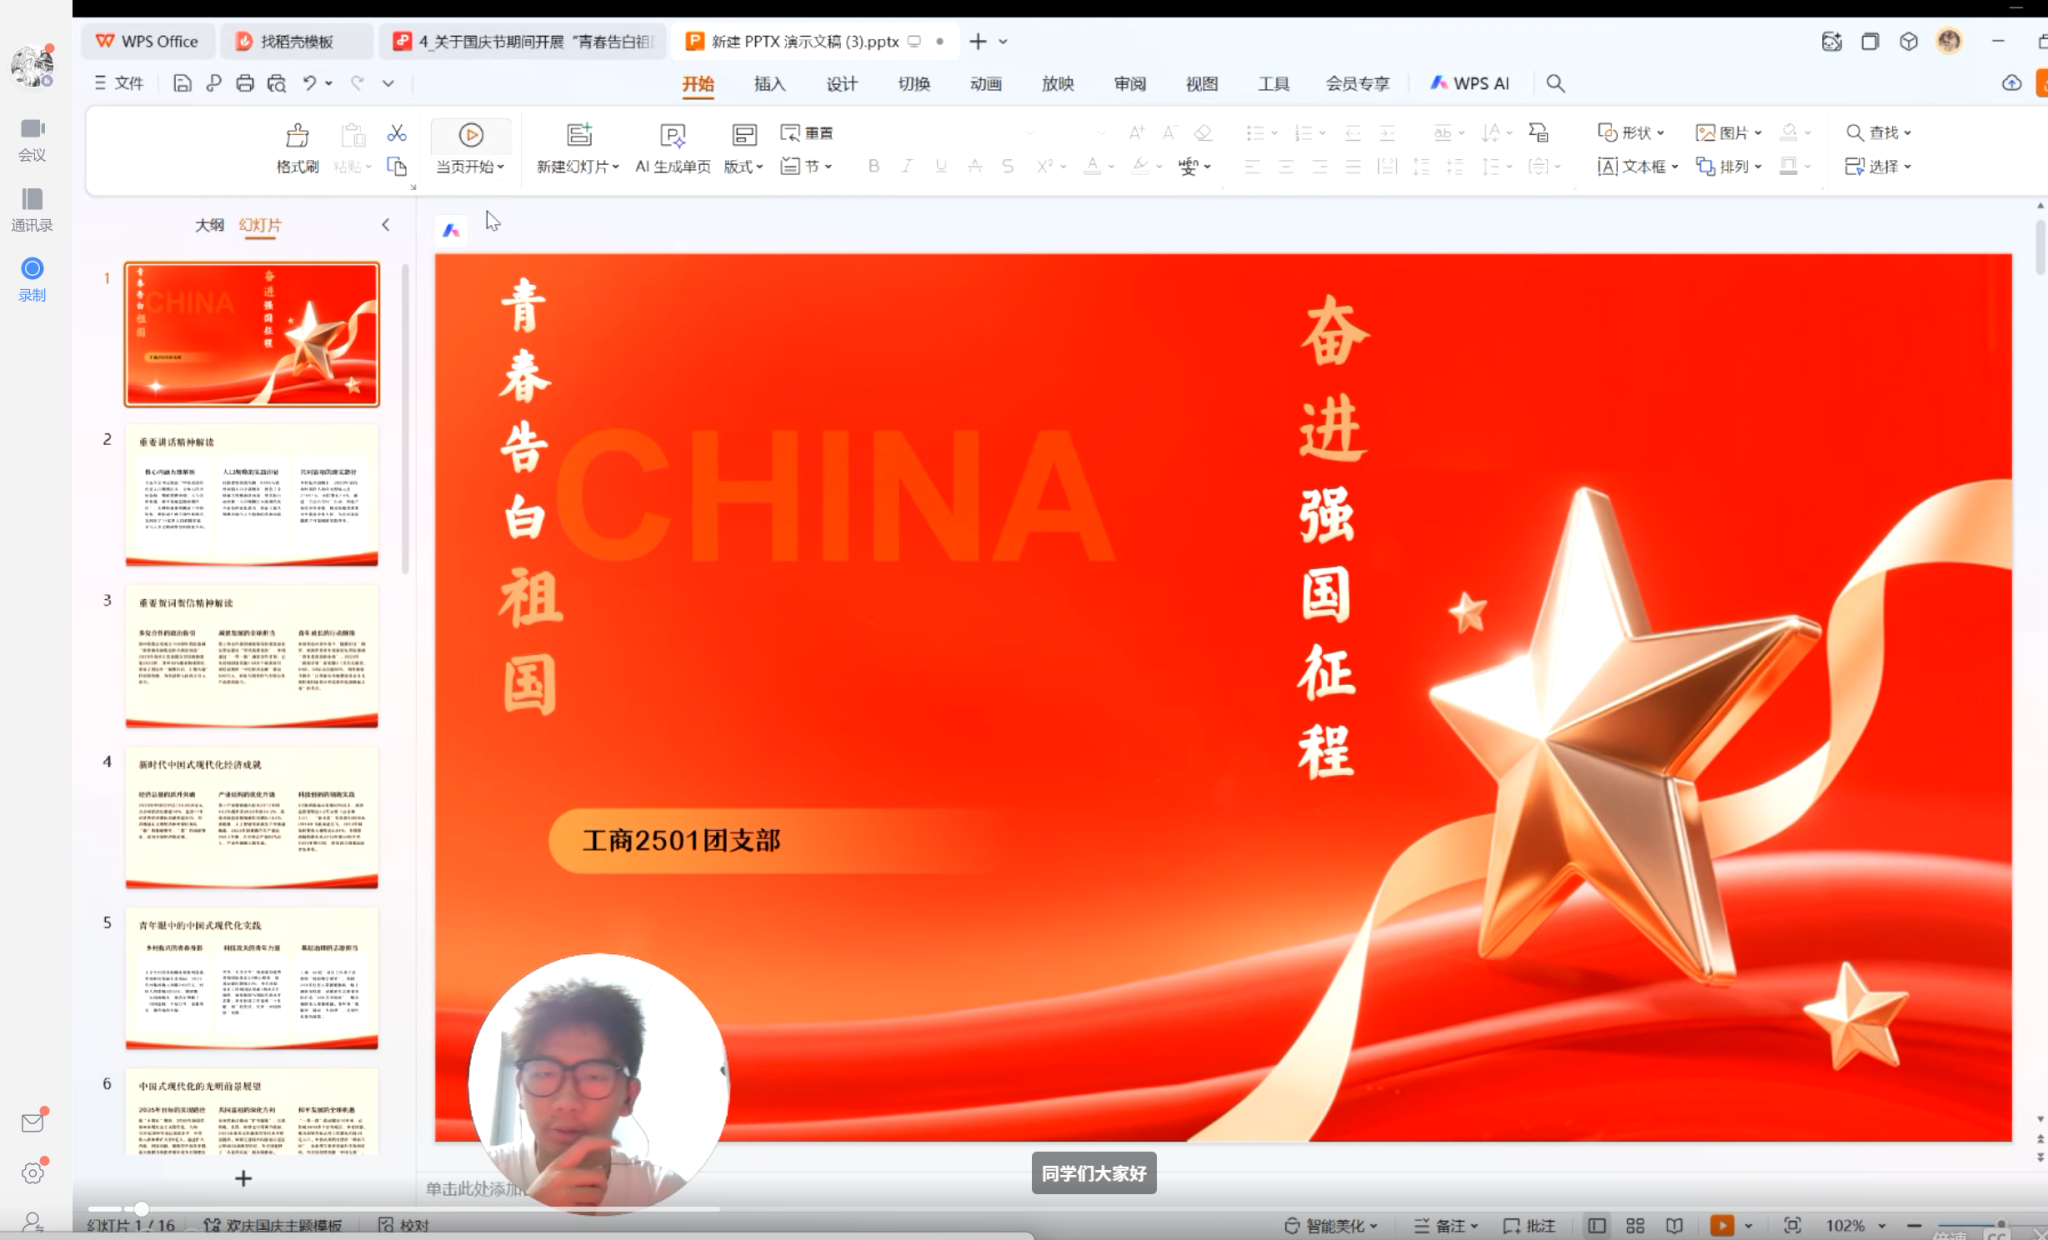Switch to the Outline (大纲) panel tab
Image resolution: width=2048 pixels, height=1240 pixels.
click(209, 225)
